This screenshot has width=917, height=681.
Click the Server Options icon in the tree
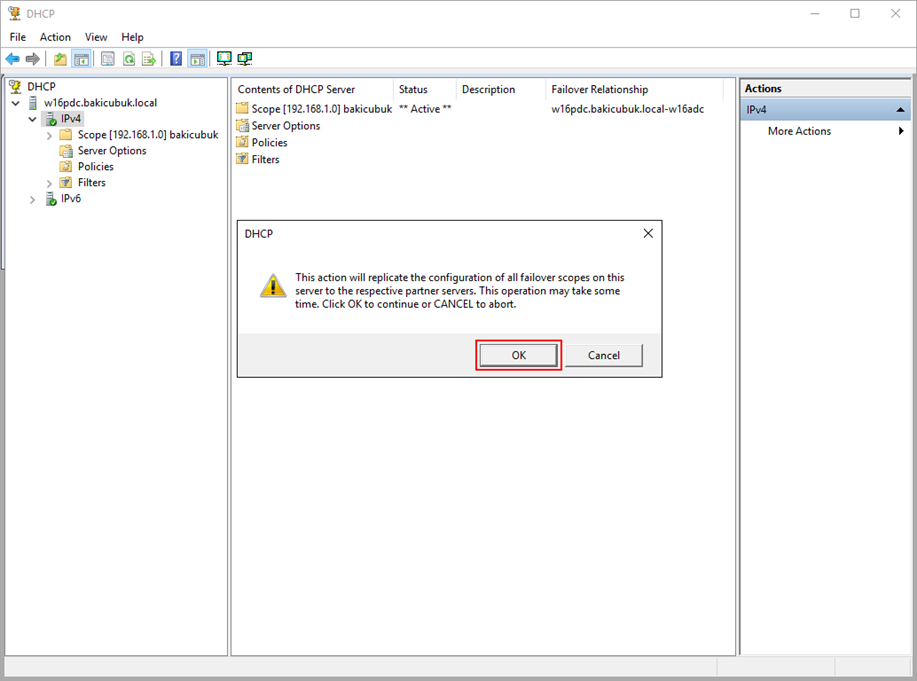66,150
